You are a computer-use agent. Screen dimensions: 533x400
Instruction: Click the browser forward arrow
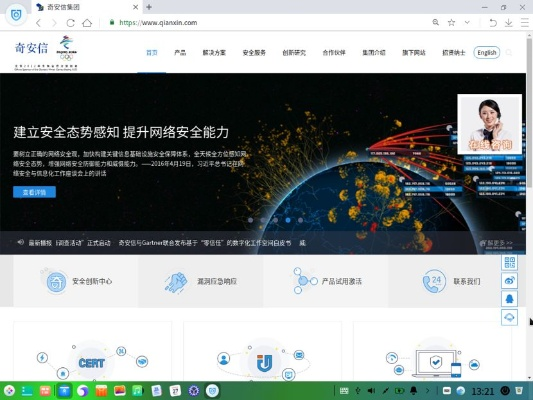[54, 23]
